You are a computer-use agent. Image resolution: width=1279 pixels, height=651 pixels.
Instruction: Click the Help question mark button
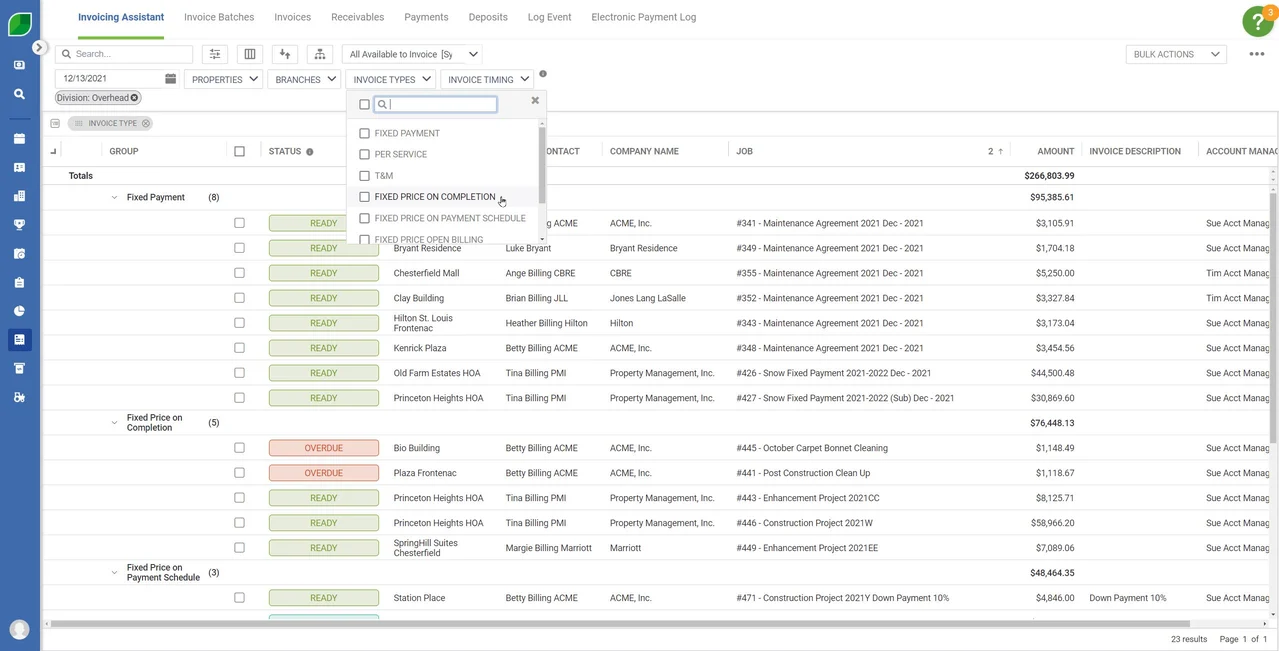click(1257, 20)
